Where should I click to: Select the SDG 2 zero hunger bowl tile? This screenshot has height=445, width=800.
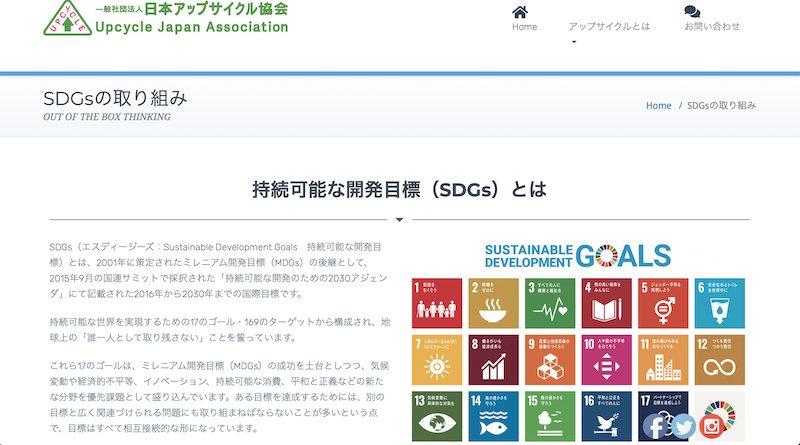(494, 303)
